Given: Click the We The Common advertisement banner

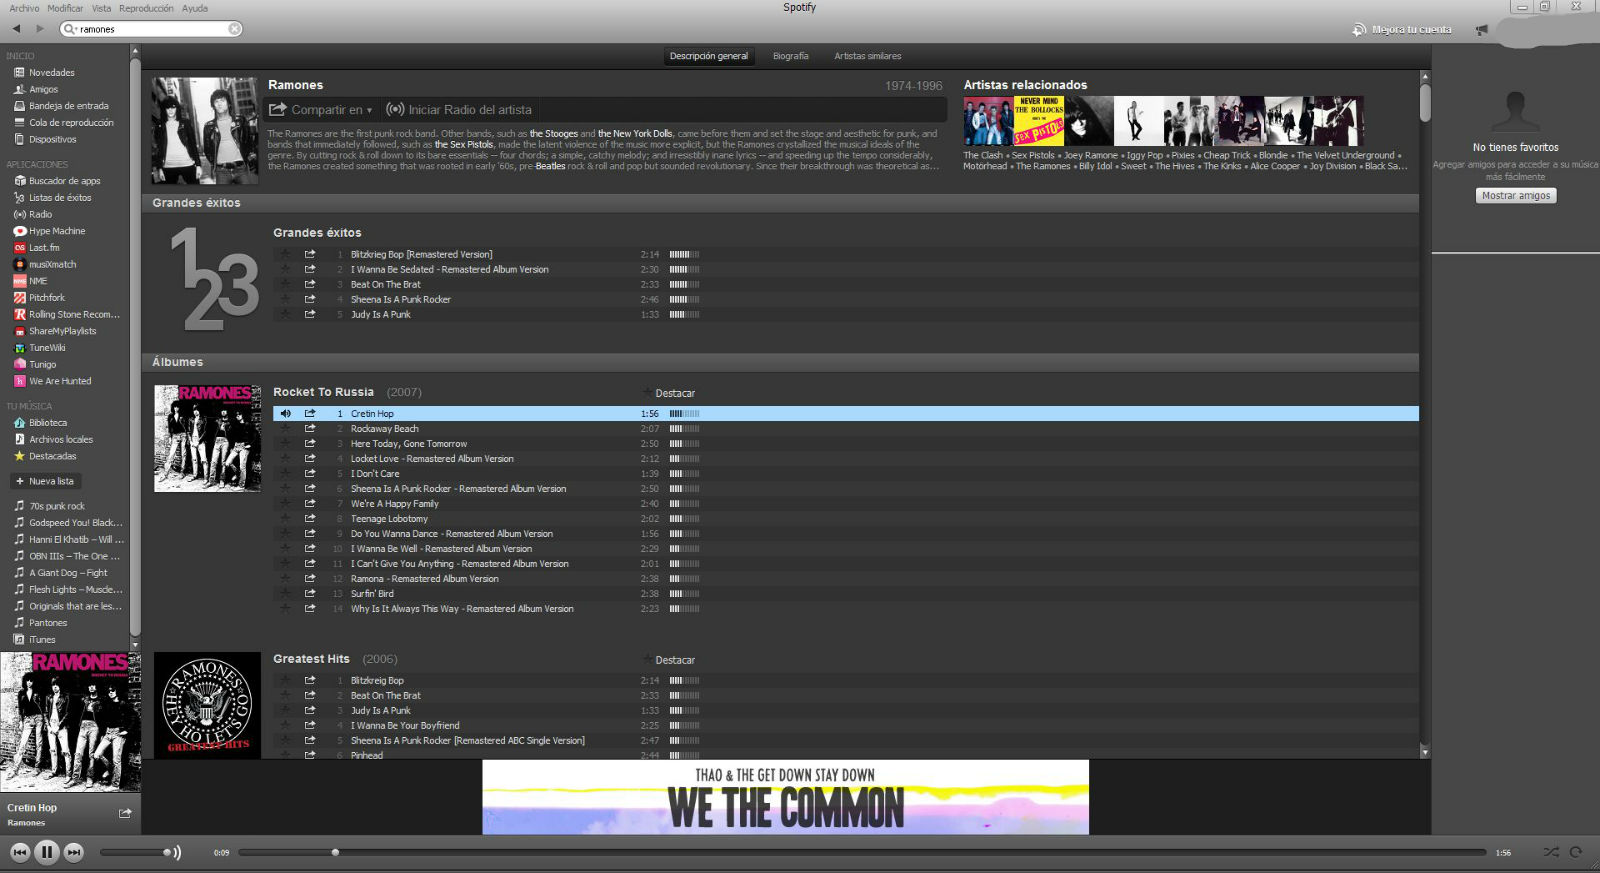Looking at the screenshot, I should tap(785, 797).
